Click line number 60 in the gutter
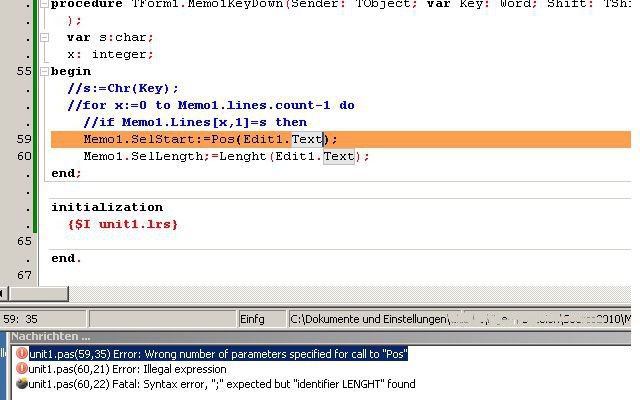The image size is (640, 400). tap(24, 156)
